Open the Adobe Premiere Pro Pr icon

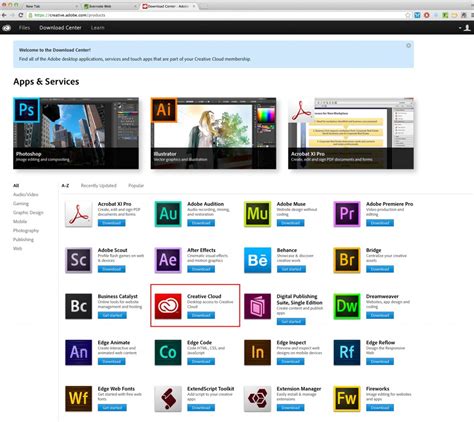pyautogui.click(x=347, y=214)
